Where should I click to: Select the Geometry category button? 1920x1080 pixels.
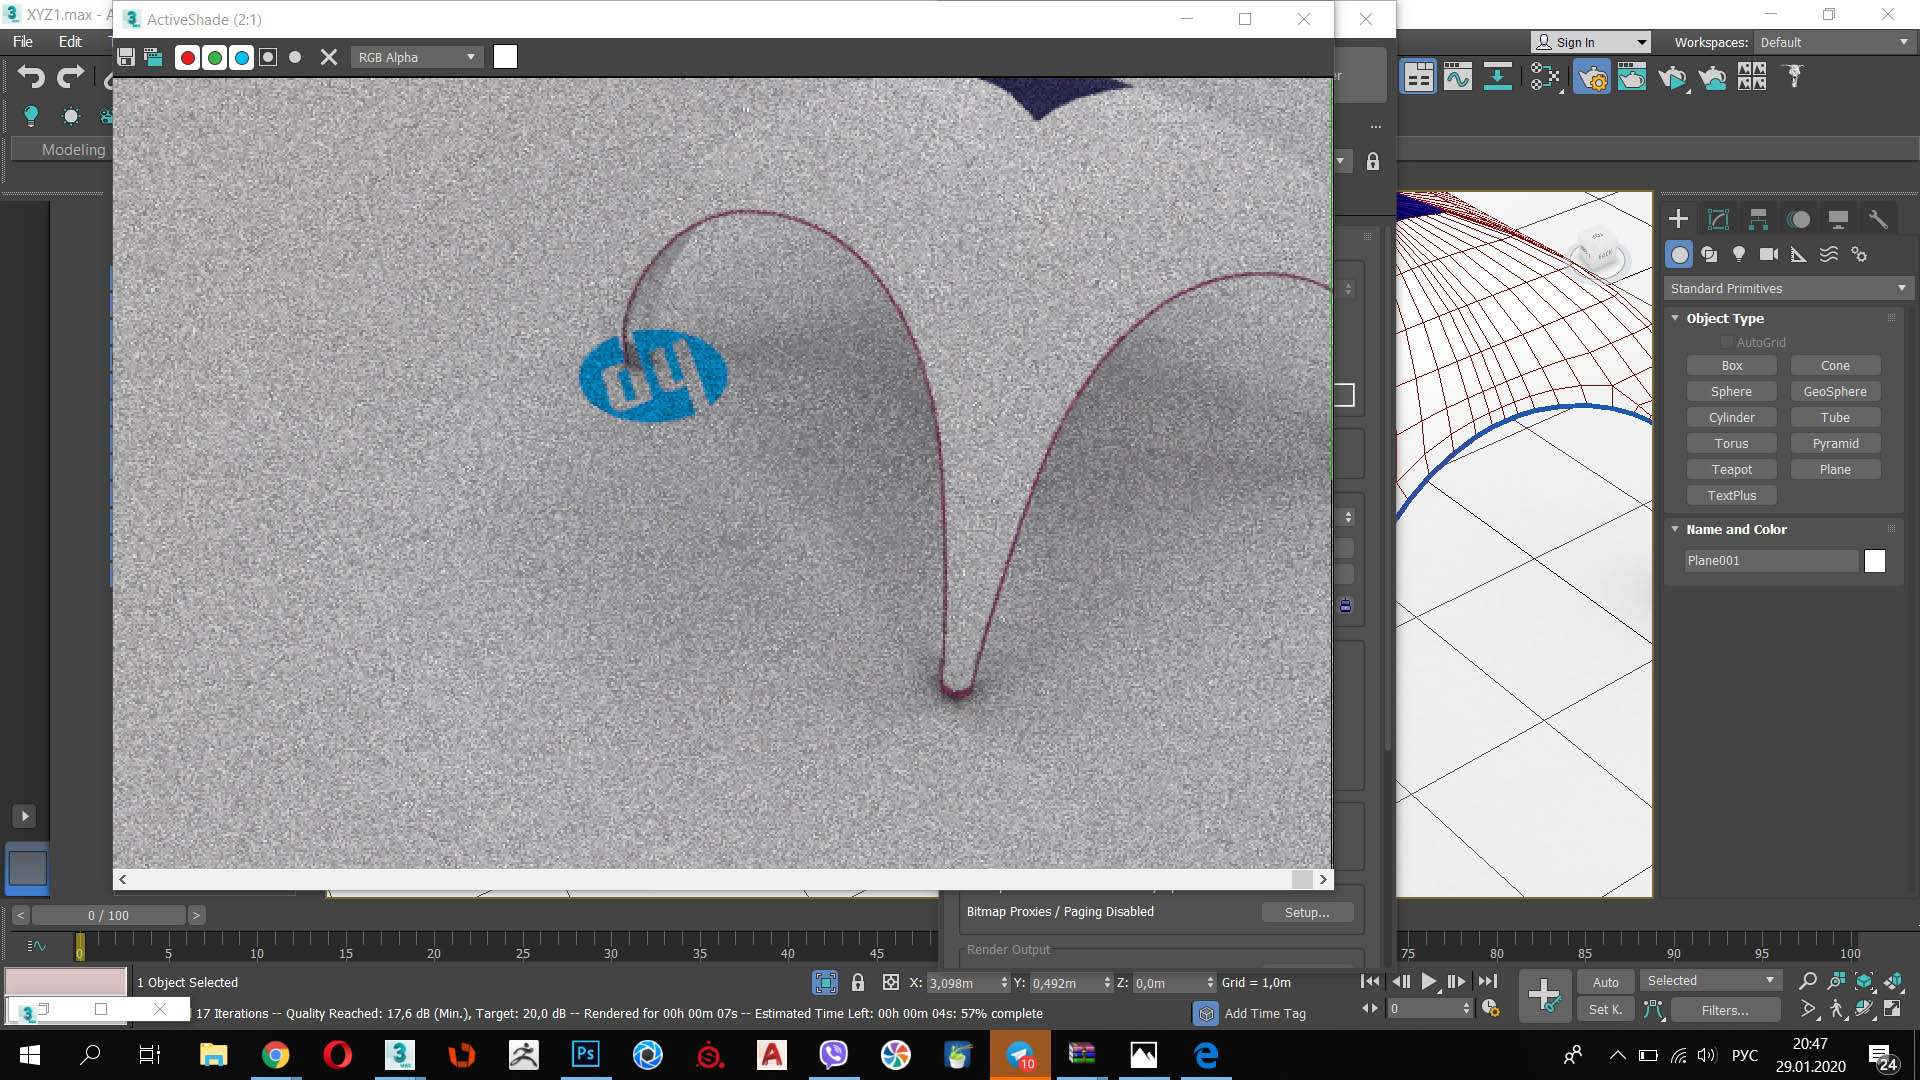[1680, 254]
